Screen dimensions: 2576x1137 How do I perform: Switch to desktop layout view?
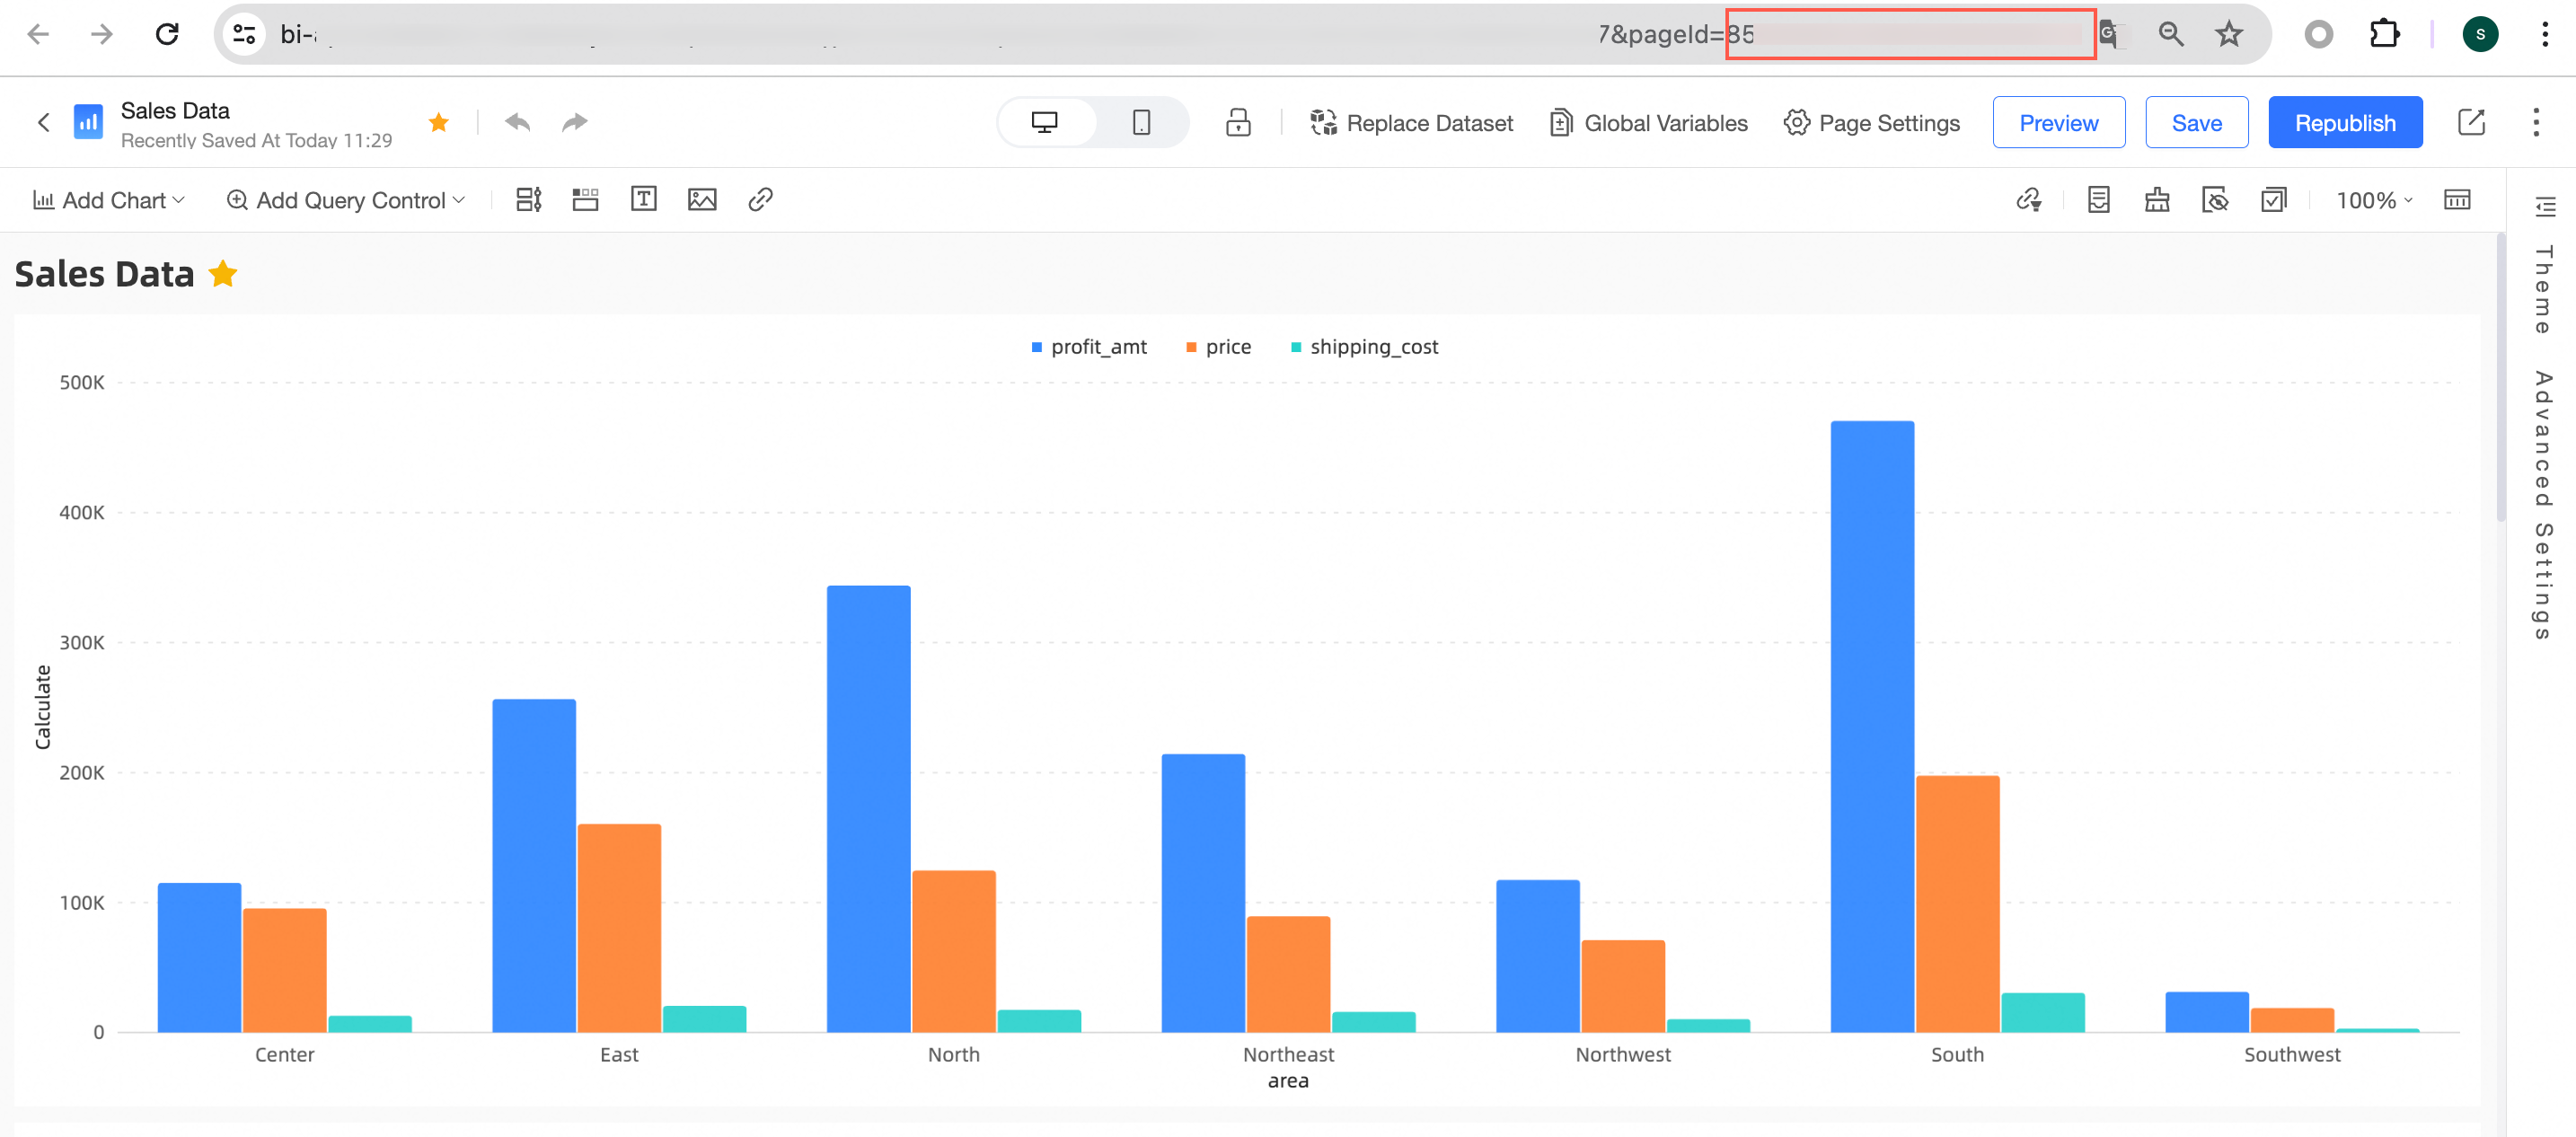pos(1044,122)
